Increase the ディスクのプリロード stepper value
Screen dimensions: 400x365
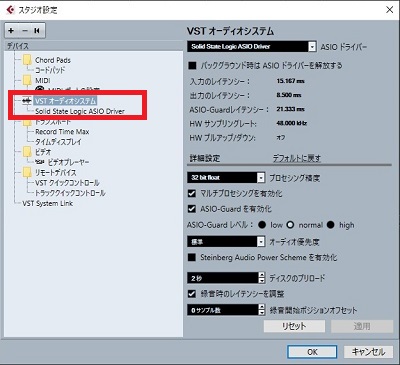click(262, 275)
